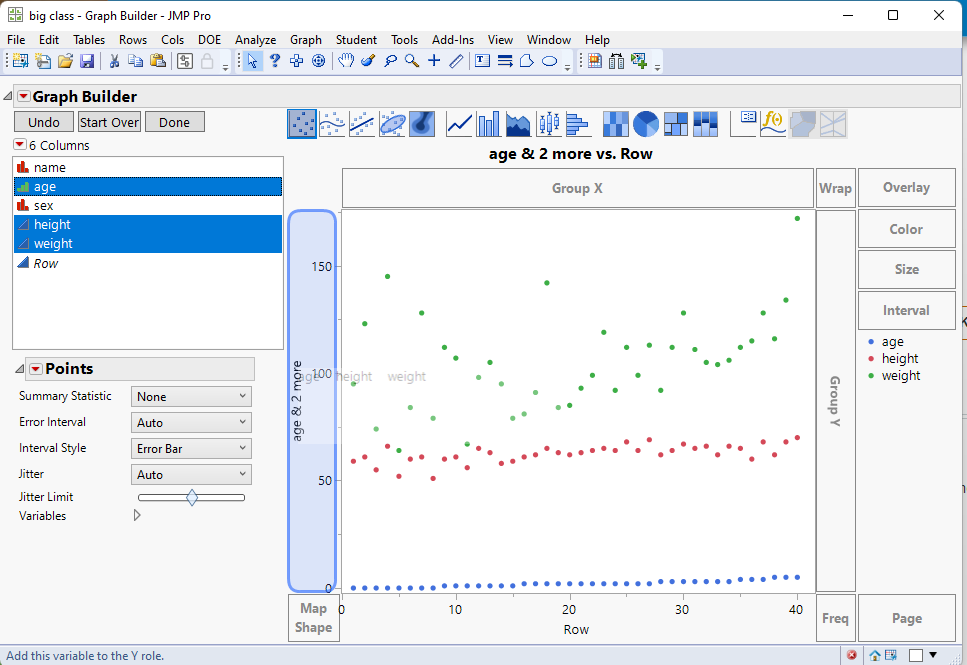Pick the Heatmap element icon
This screenshot has height=665, width=967.
pos(616,124)
